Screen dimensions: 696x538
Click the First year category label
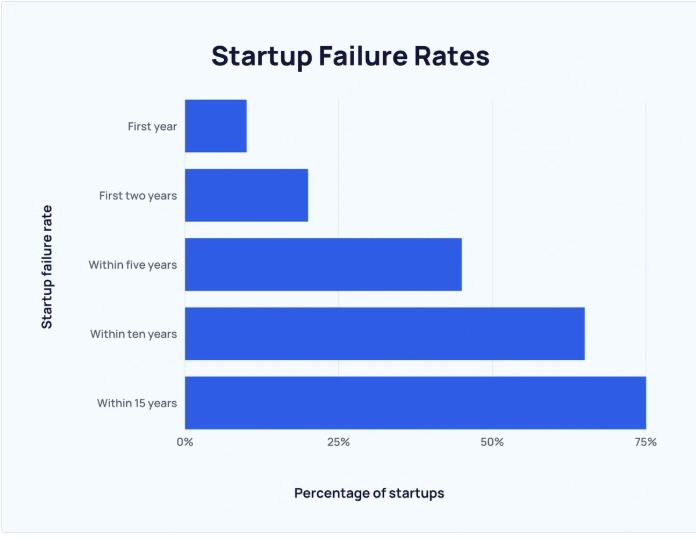coord(152,126)
